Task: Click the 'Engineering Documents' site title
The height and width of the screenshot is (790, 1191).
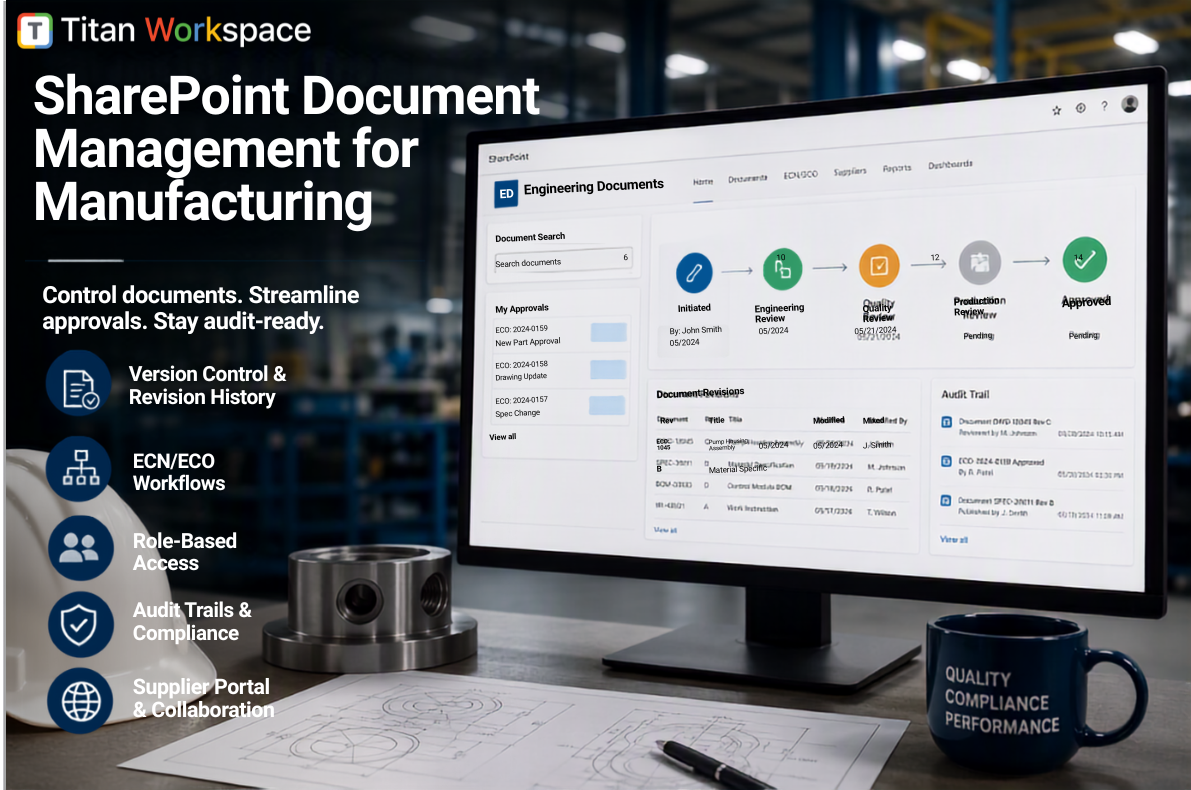Action: [x=593, y=186]
